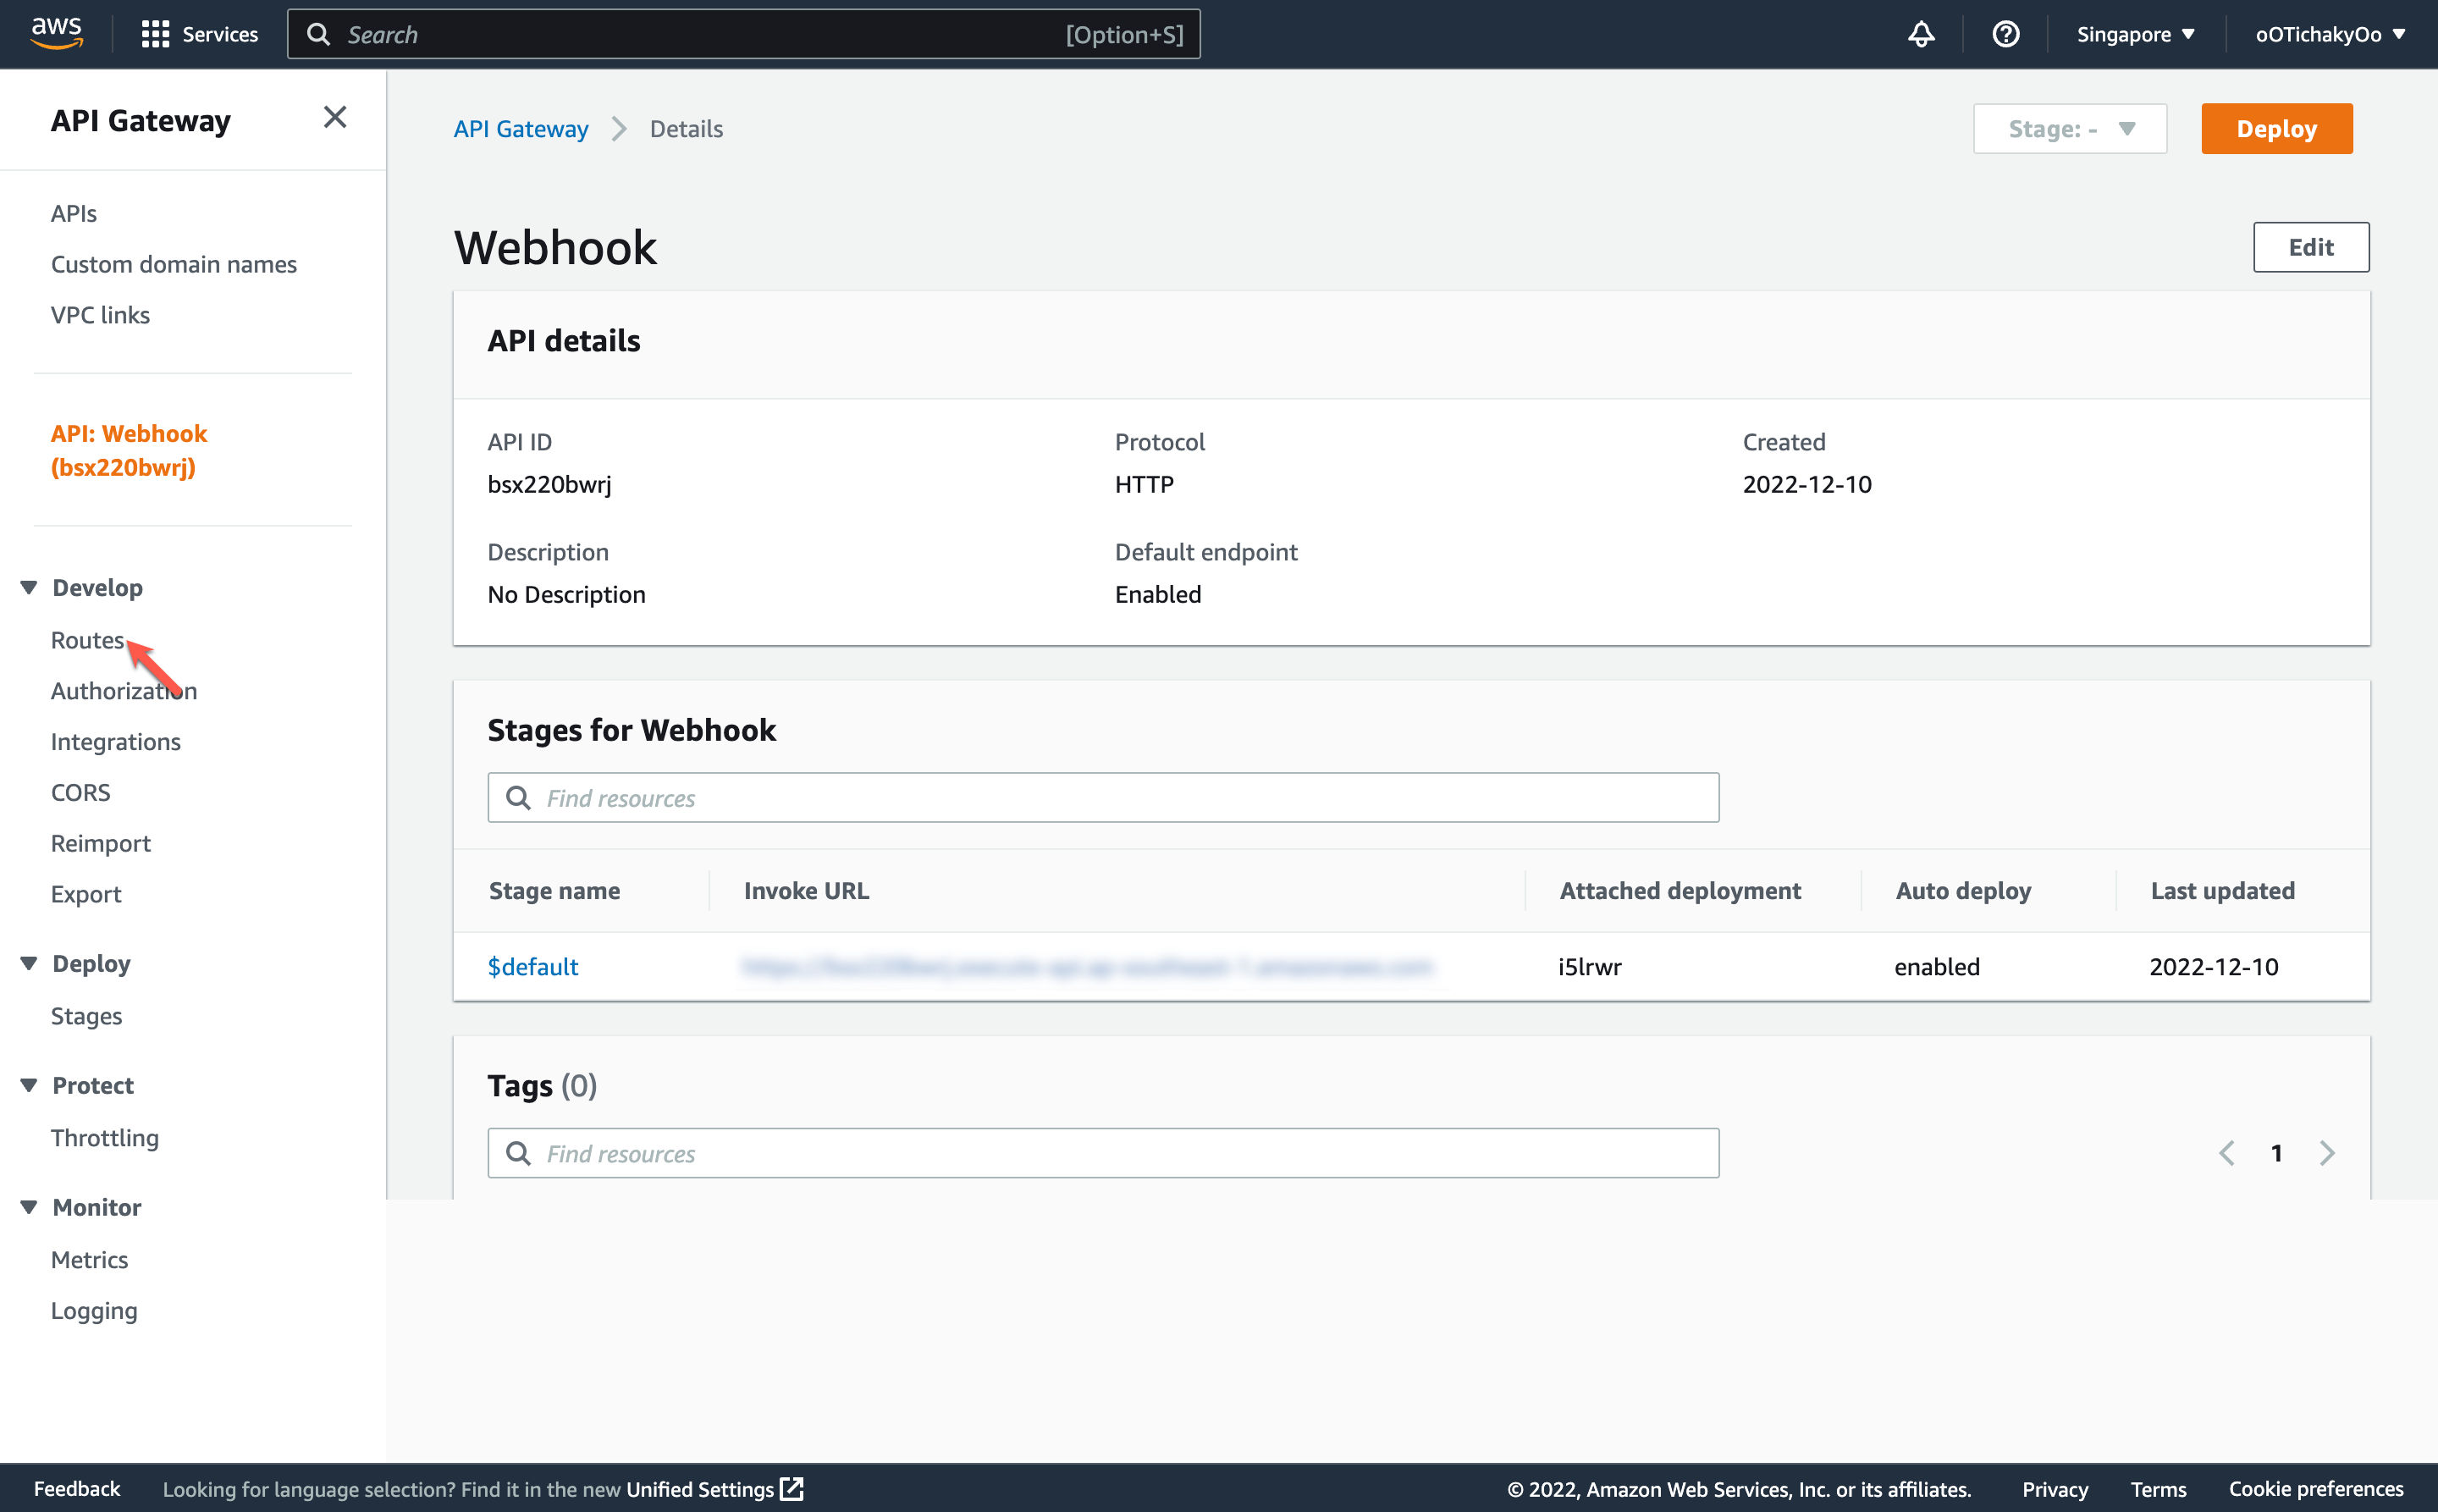Navigate to Routes in the sidebar
This screenshot has width=2438, height=1512.
click(86, 640)
